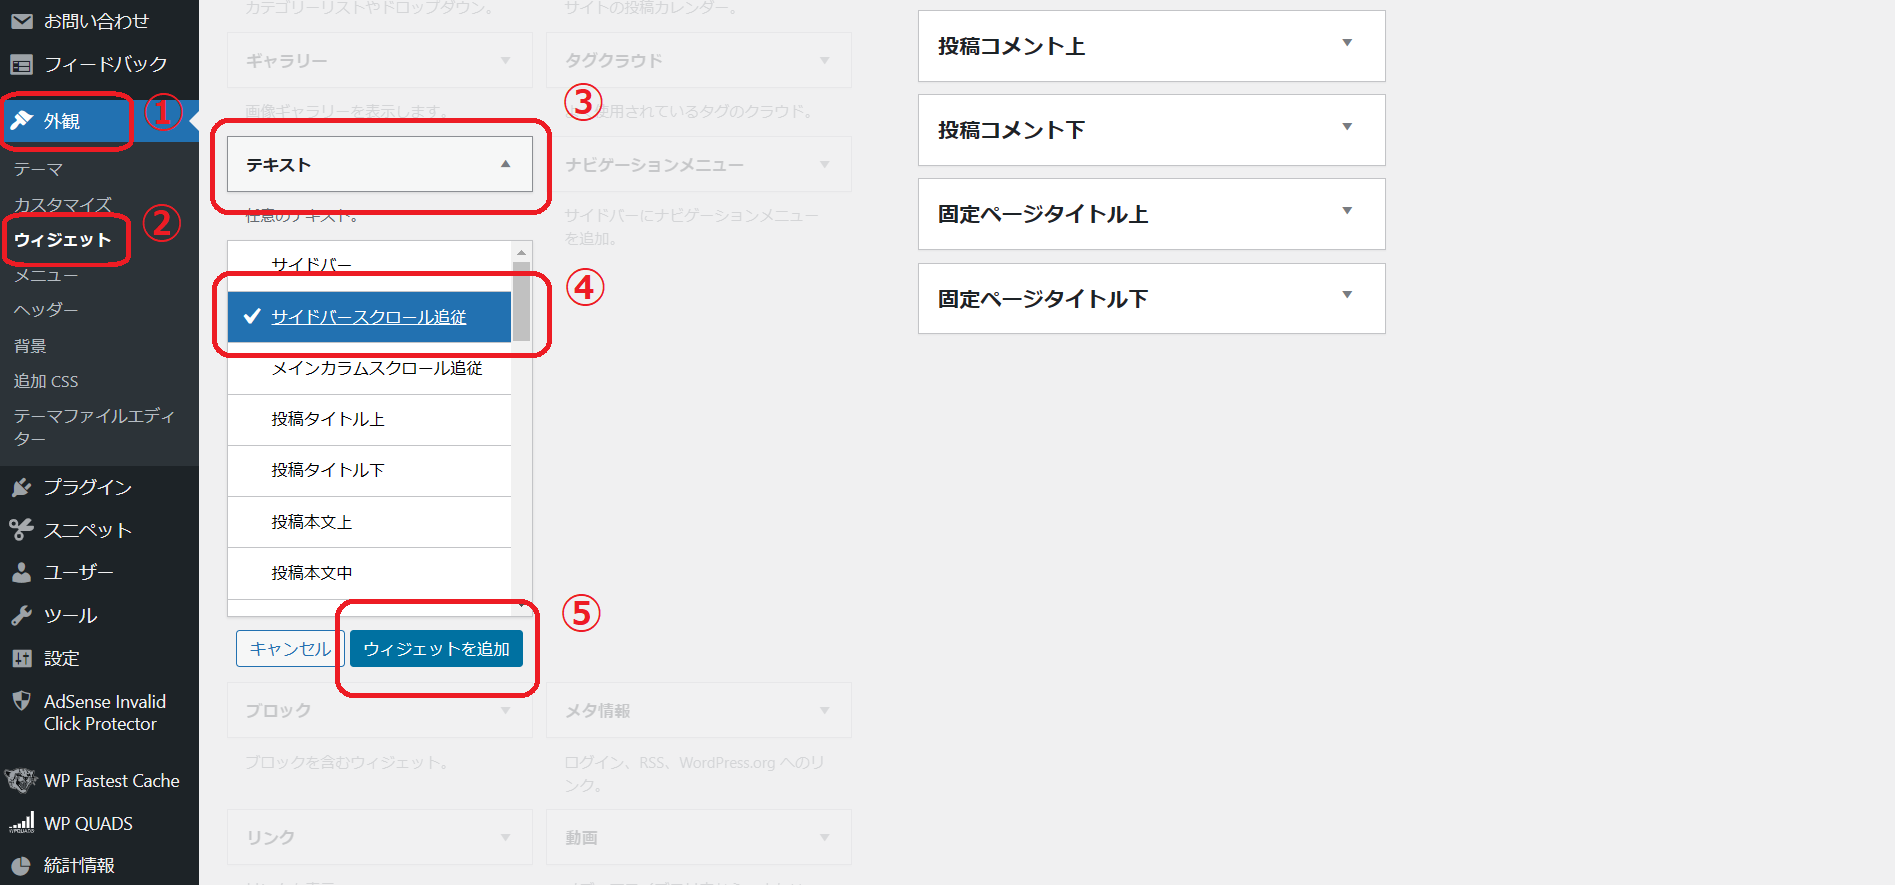Click the 設定 sliders icon
Image resolution: width=1895 pixels, height=885 pixels.
pos(21,658)
